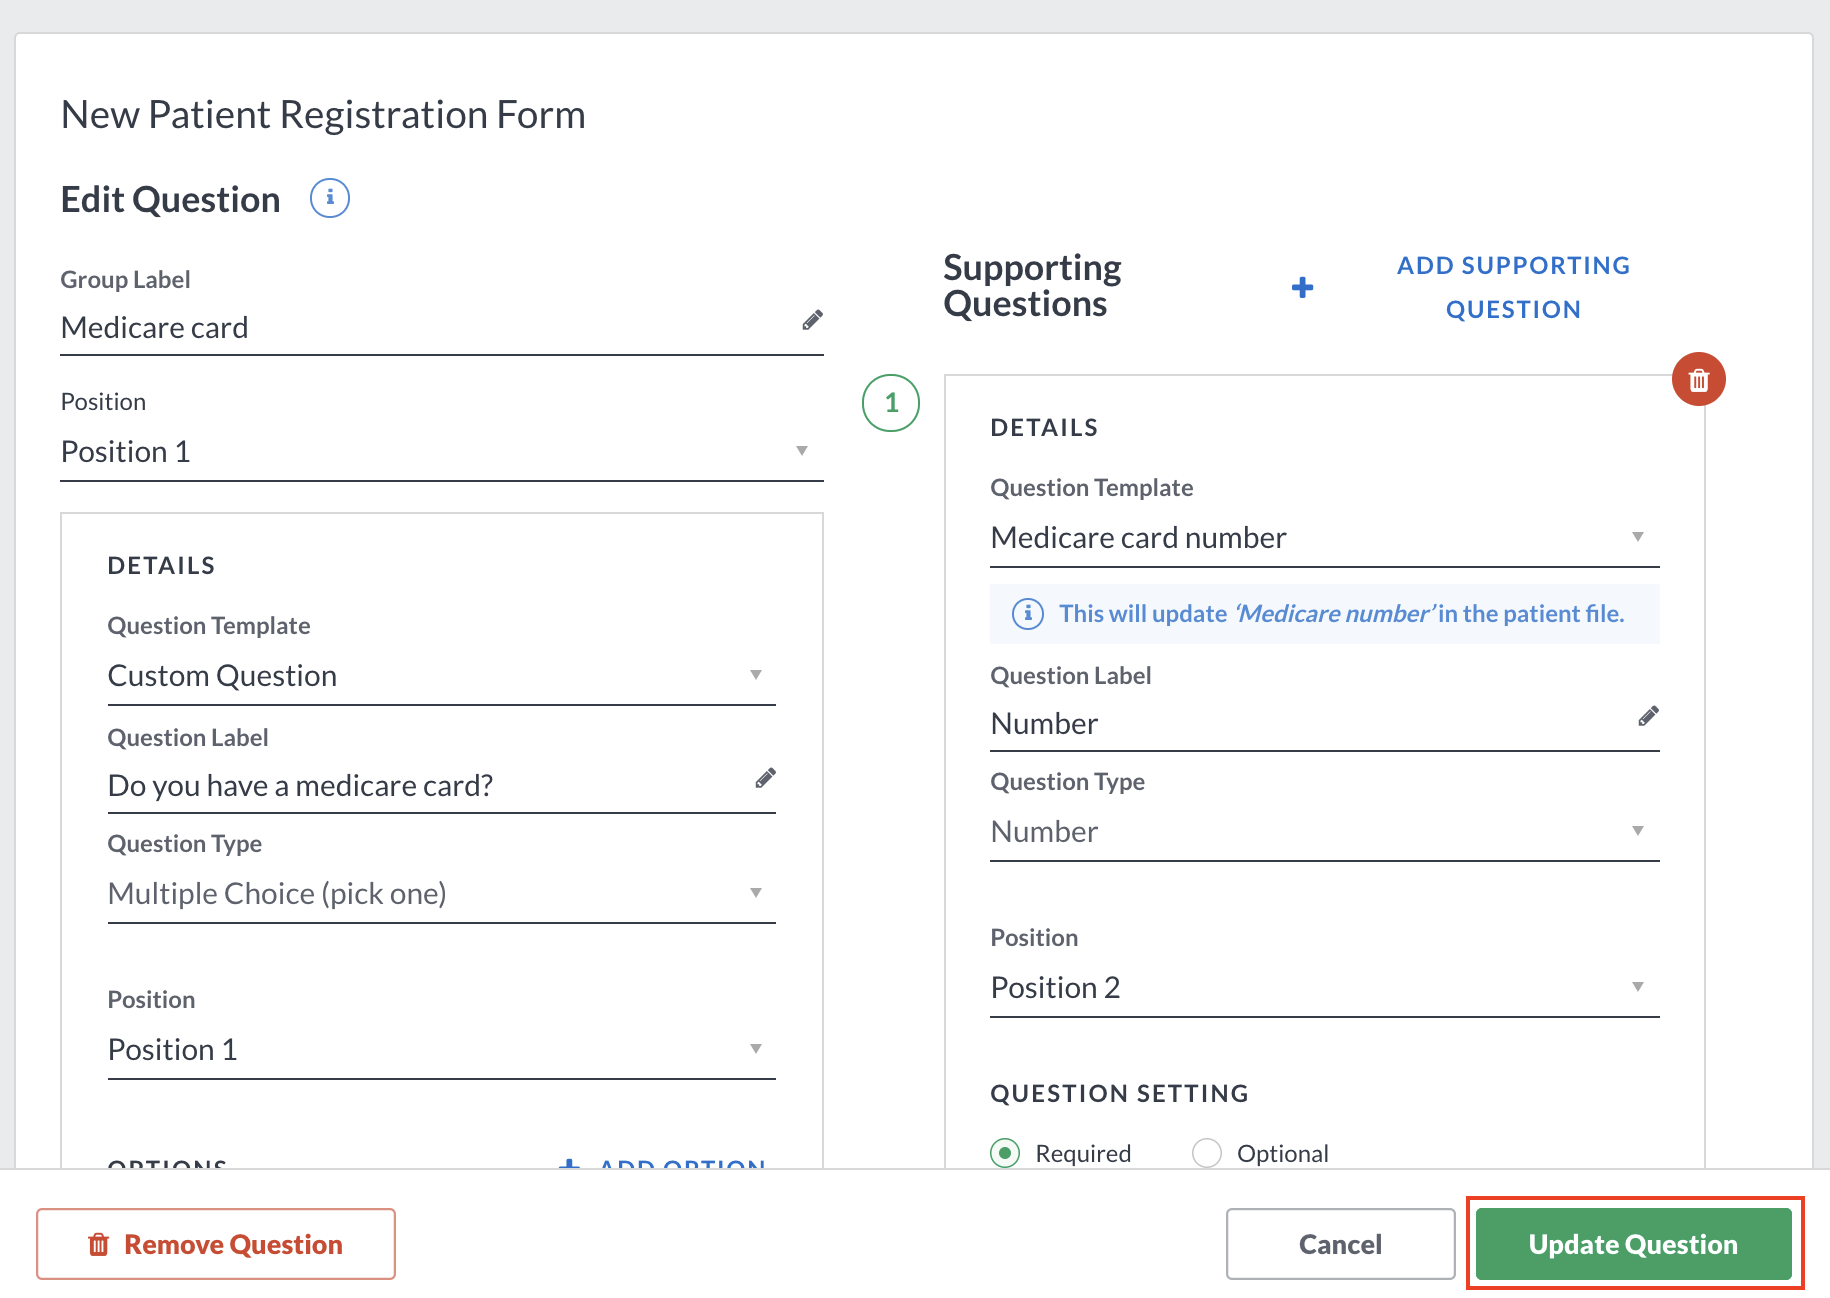
Task: Click the Update Question button
Action: point(1633,1244)
